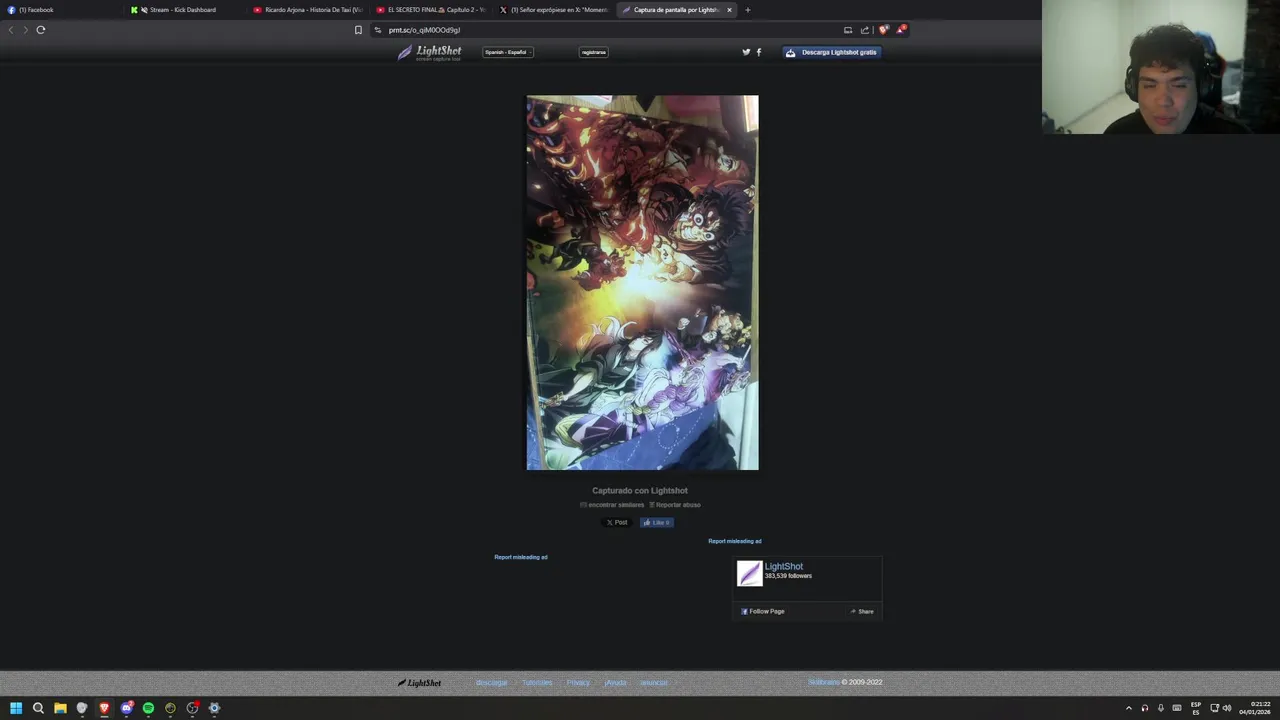
Task: Bookmark this page with the bookmark icon
Action: 358,30
